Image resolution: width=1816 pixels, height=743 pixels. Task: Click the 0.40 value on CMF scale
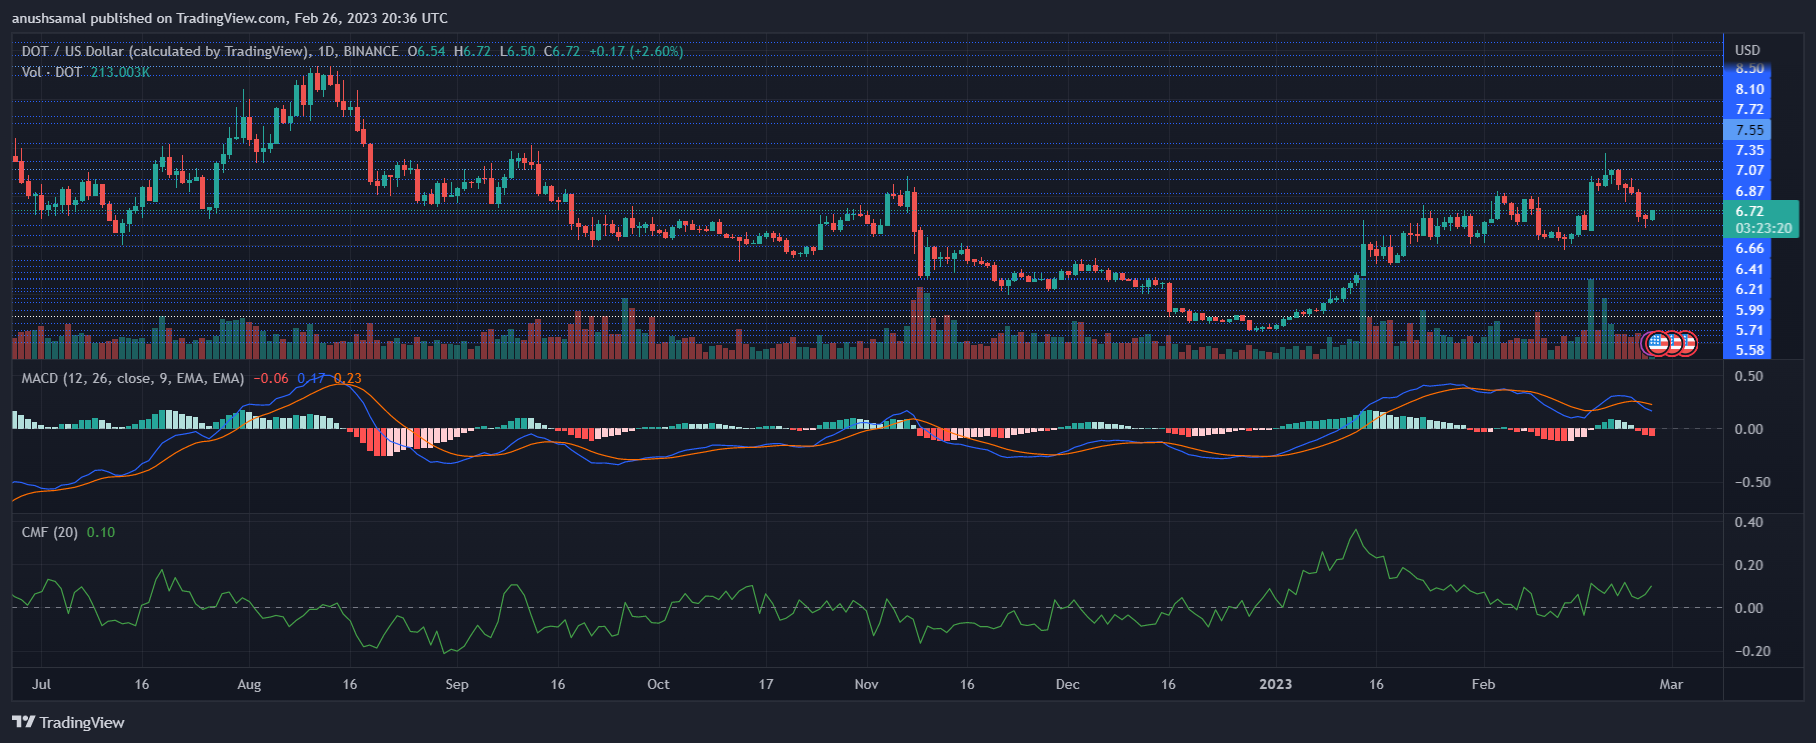(x=1749, y=522)
